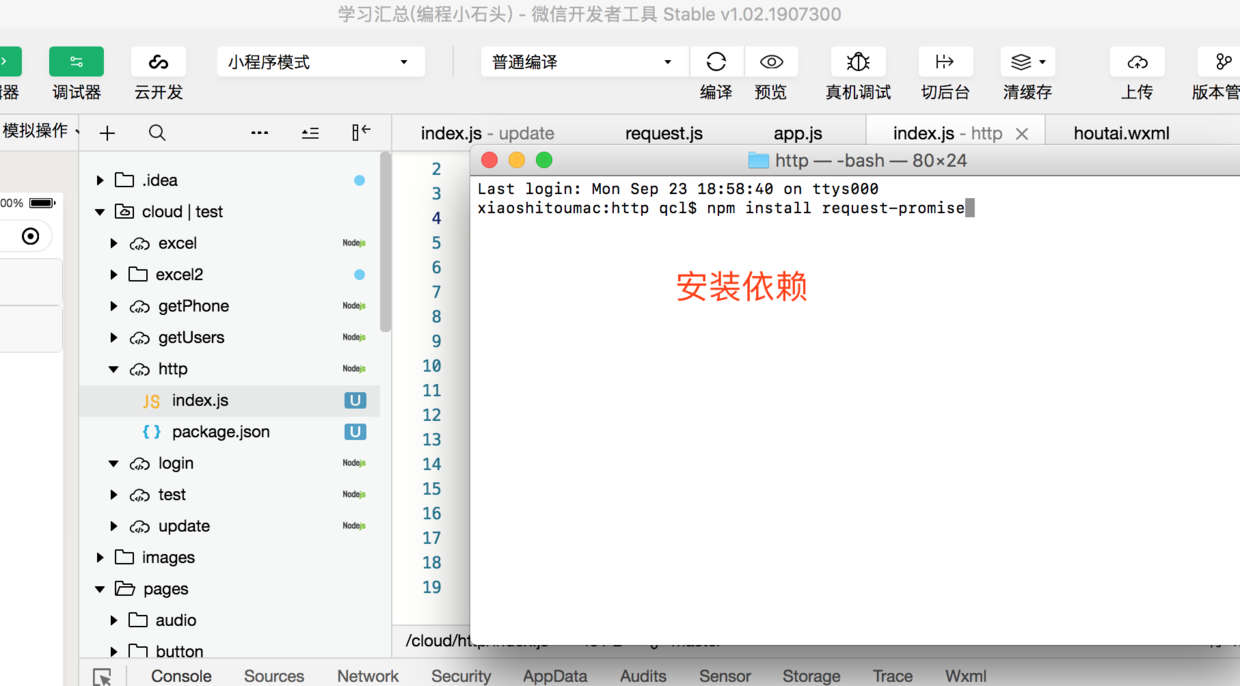Open 清缓存 clear cache layers icon
The height and width of the screenshot is (686, 1240).
point(1027,62)
